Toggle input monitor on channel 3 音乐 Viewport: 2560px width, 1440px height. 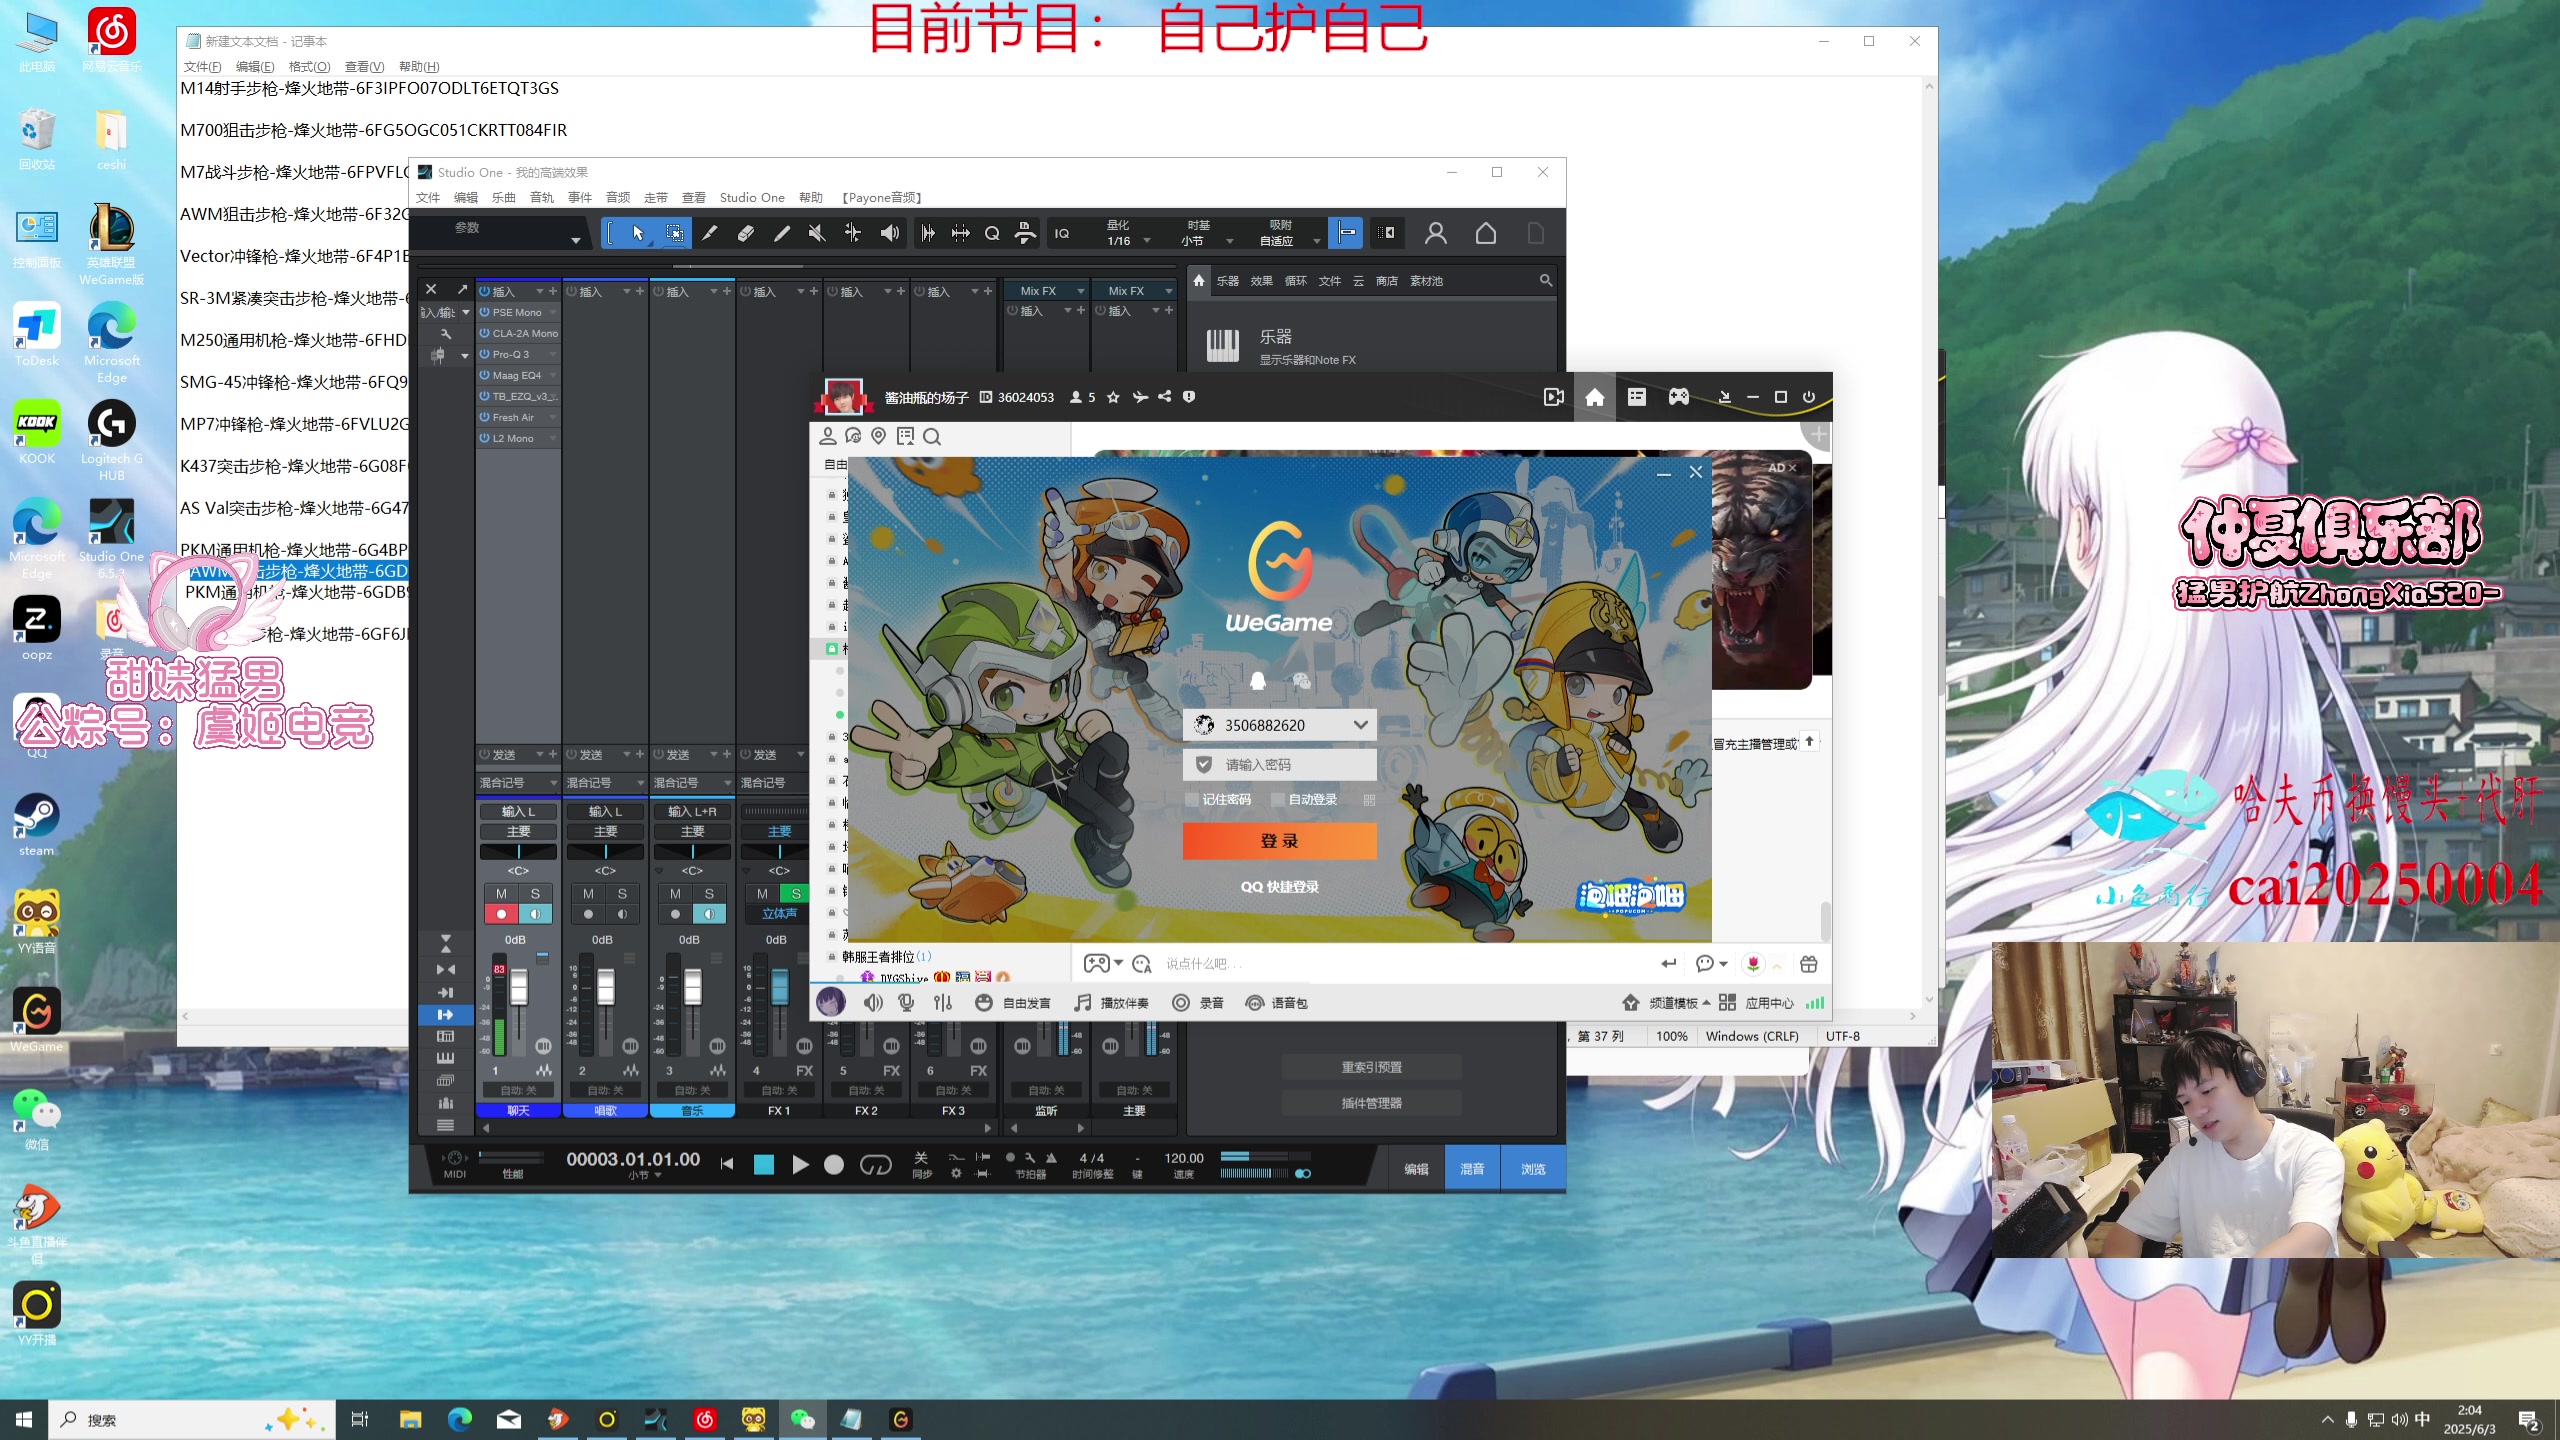click(709, 914)
